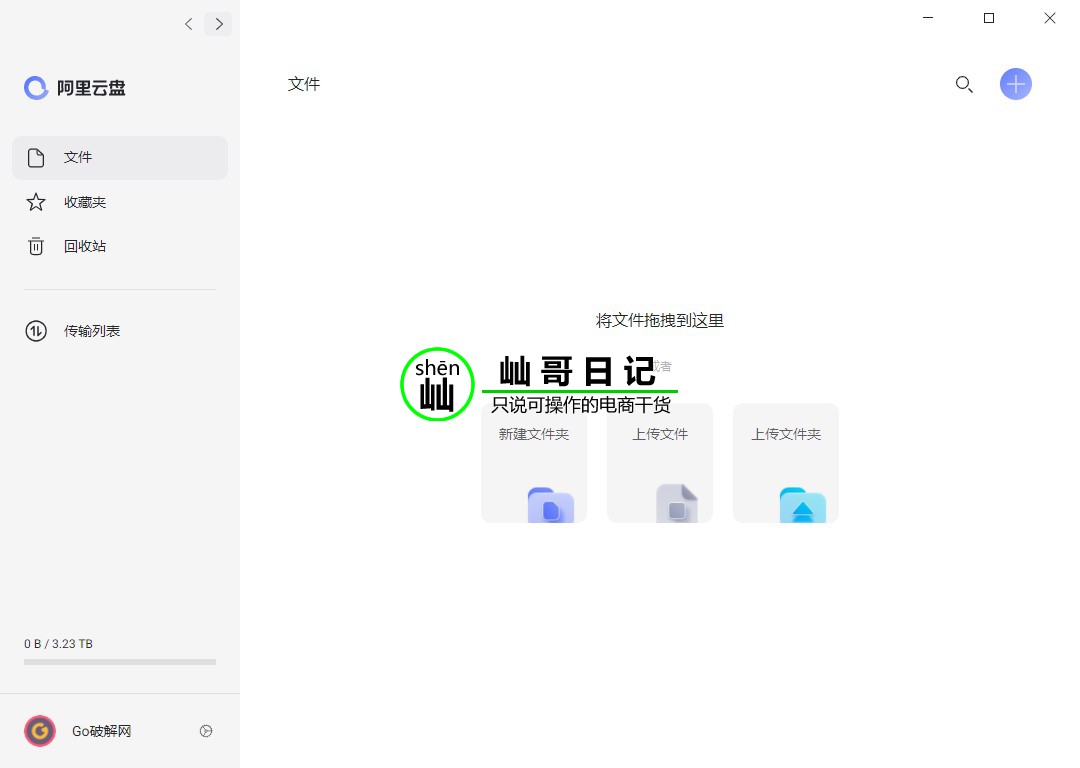Click the 新建文件夹 card
The width and height of the screenshot is (1080, 768).
(534, 463)
